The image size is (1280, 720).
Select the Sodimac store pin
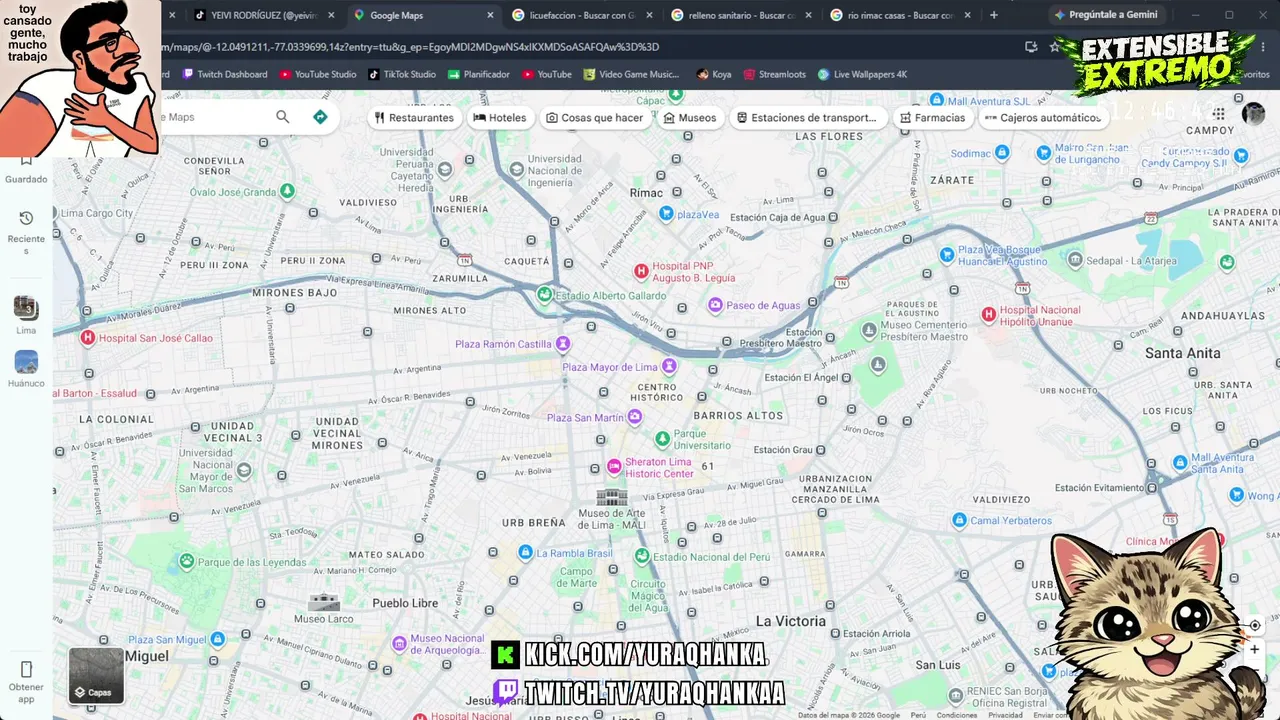pos(1002,153)
